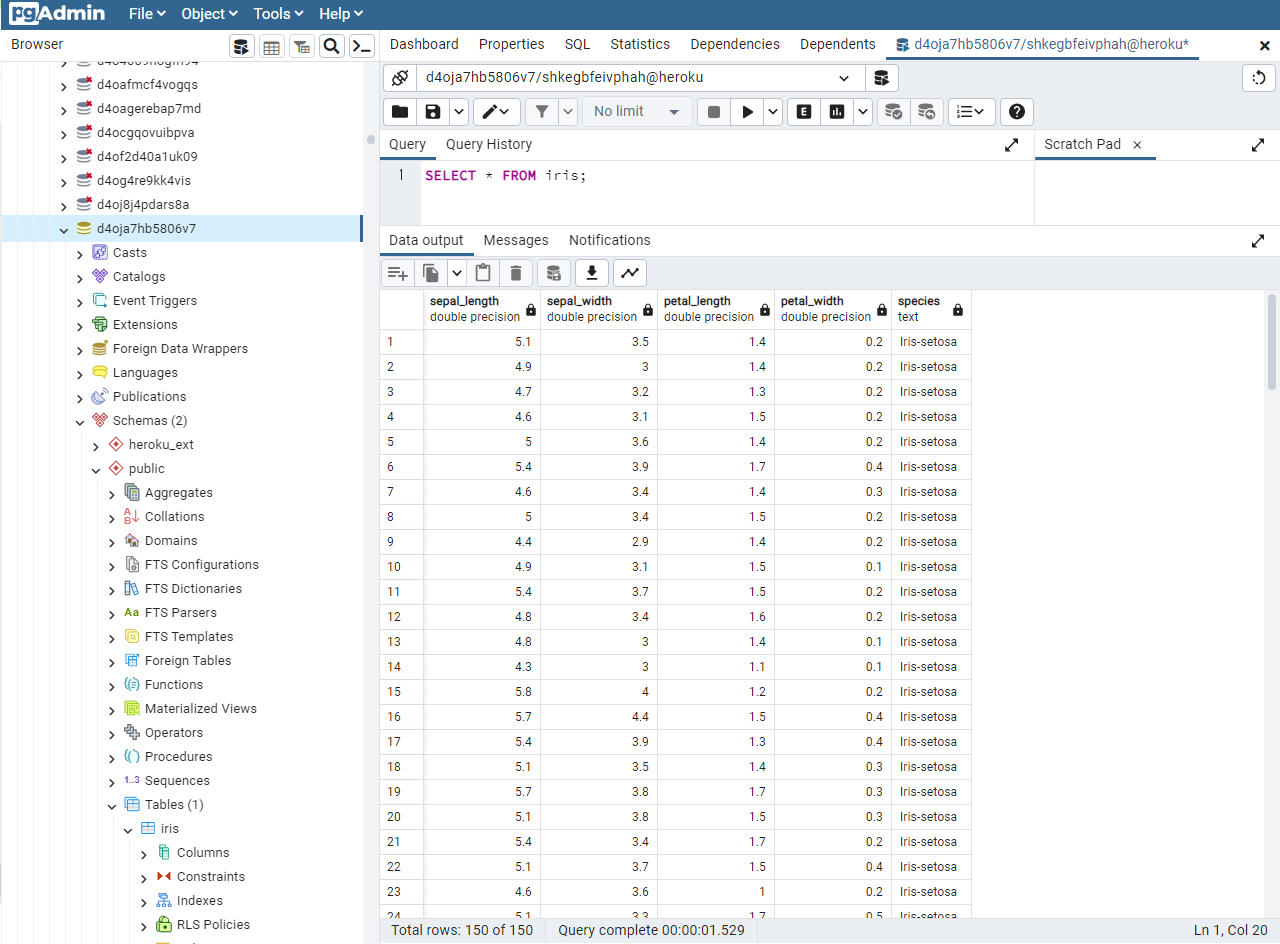Expand the Columns node under iris
This screenshot has width=1280, height=944.
(x=144, y=853)
